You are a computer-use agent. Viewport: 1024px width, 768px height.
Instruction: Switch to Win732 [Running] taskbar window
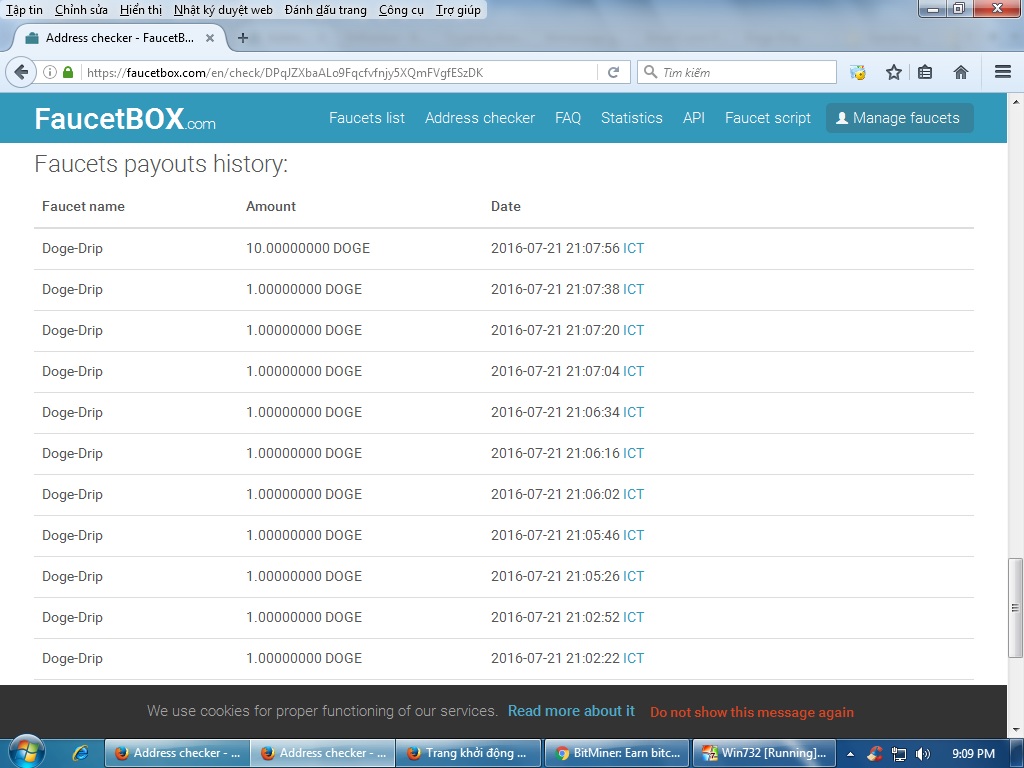763,753
